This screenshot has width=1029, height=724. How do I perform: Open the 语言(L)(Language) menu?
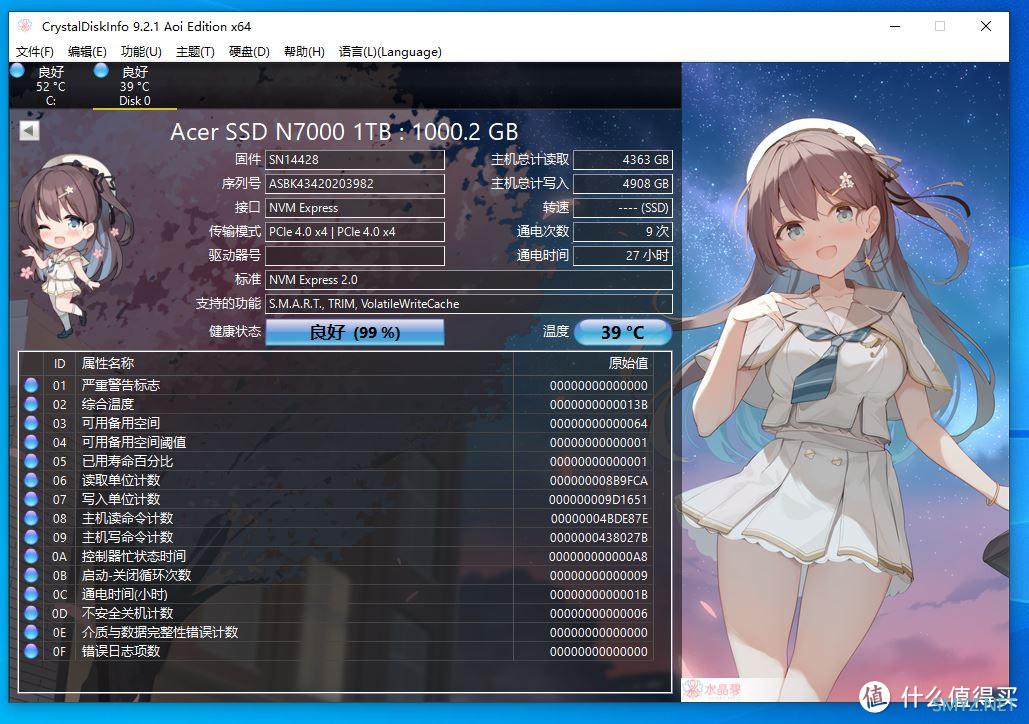click(390, 52)
